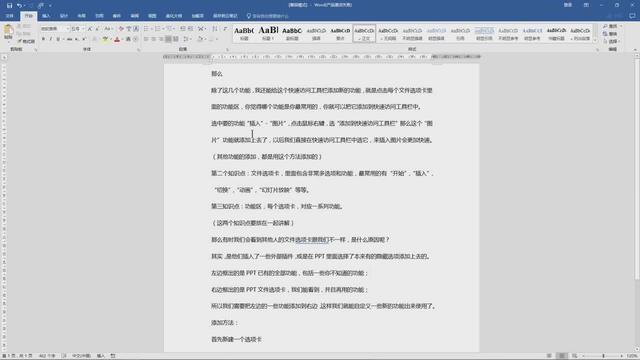Screen dimensions: 640x360
Task: Click the Replace (替换) button
Action: pos(611,34)
